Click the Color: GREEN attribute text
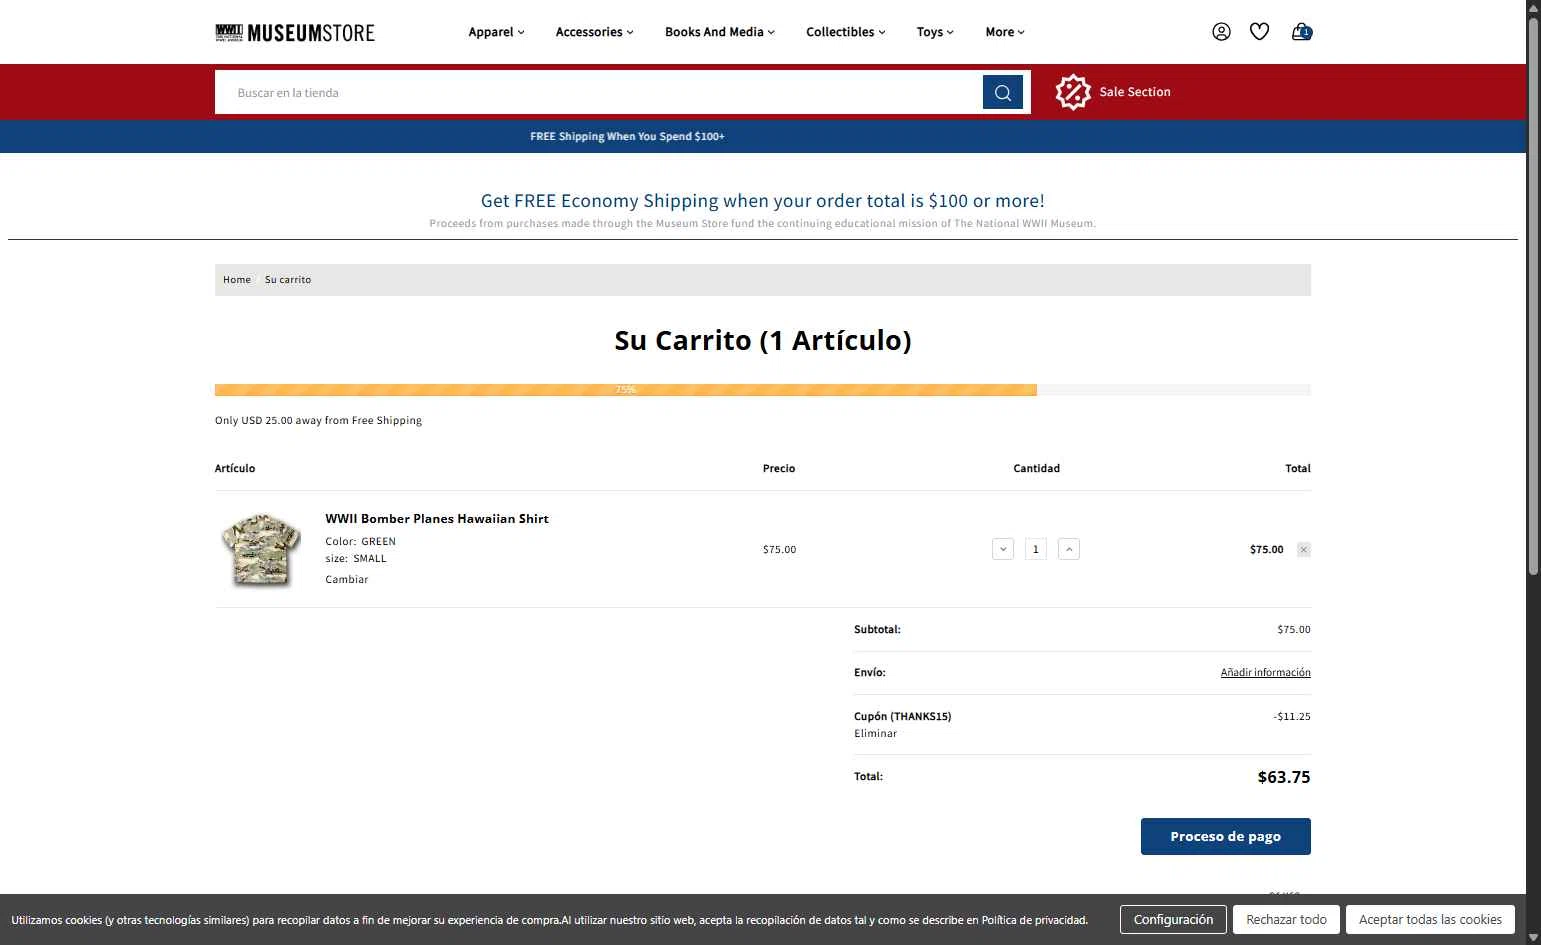Screen dimensions: 1541x945 tap(360, 541)
